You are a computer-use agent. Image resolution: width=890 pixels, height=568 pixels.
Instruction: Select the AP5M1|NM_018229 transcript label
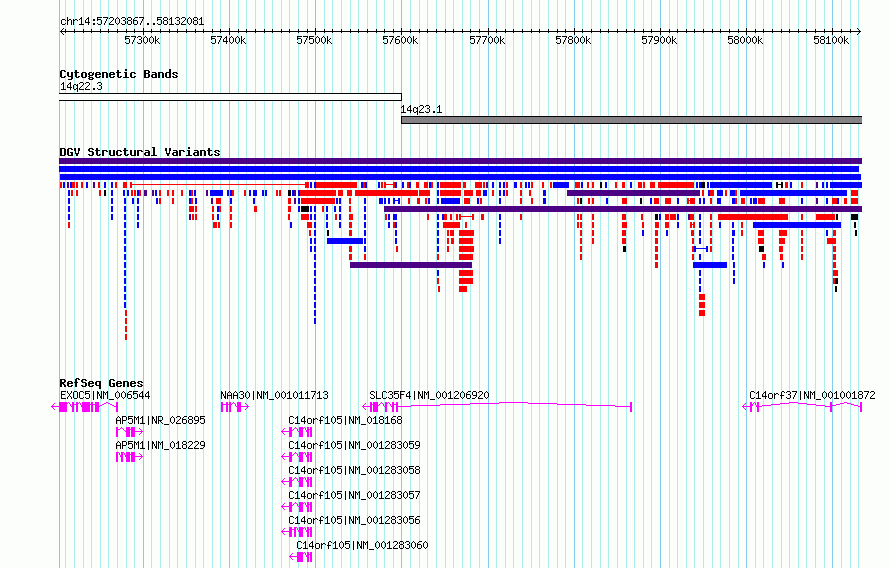click(x=160, y=445)
